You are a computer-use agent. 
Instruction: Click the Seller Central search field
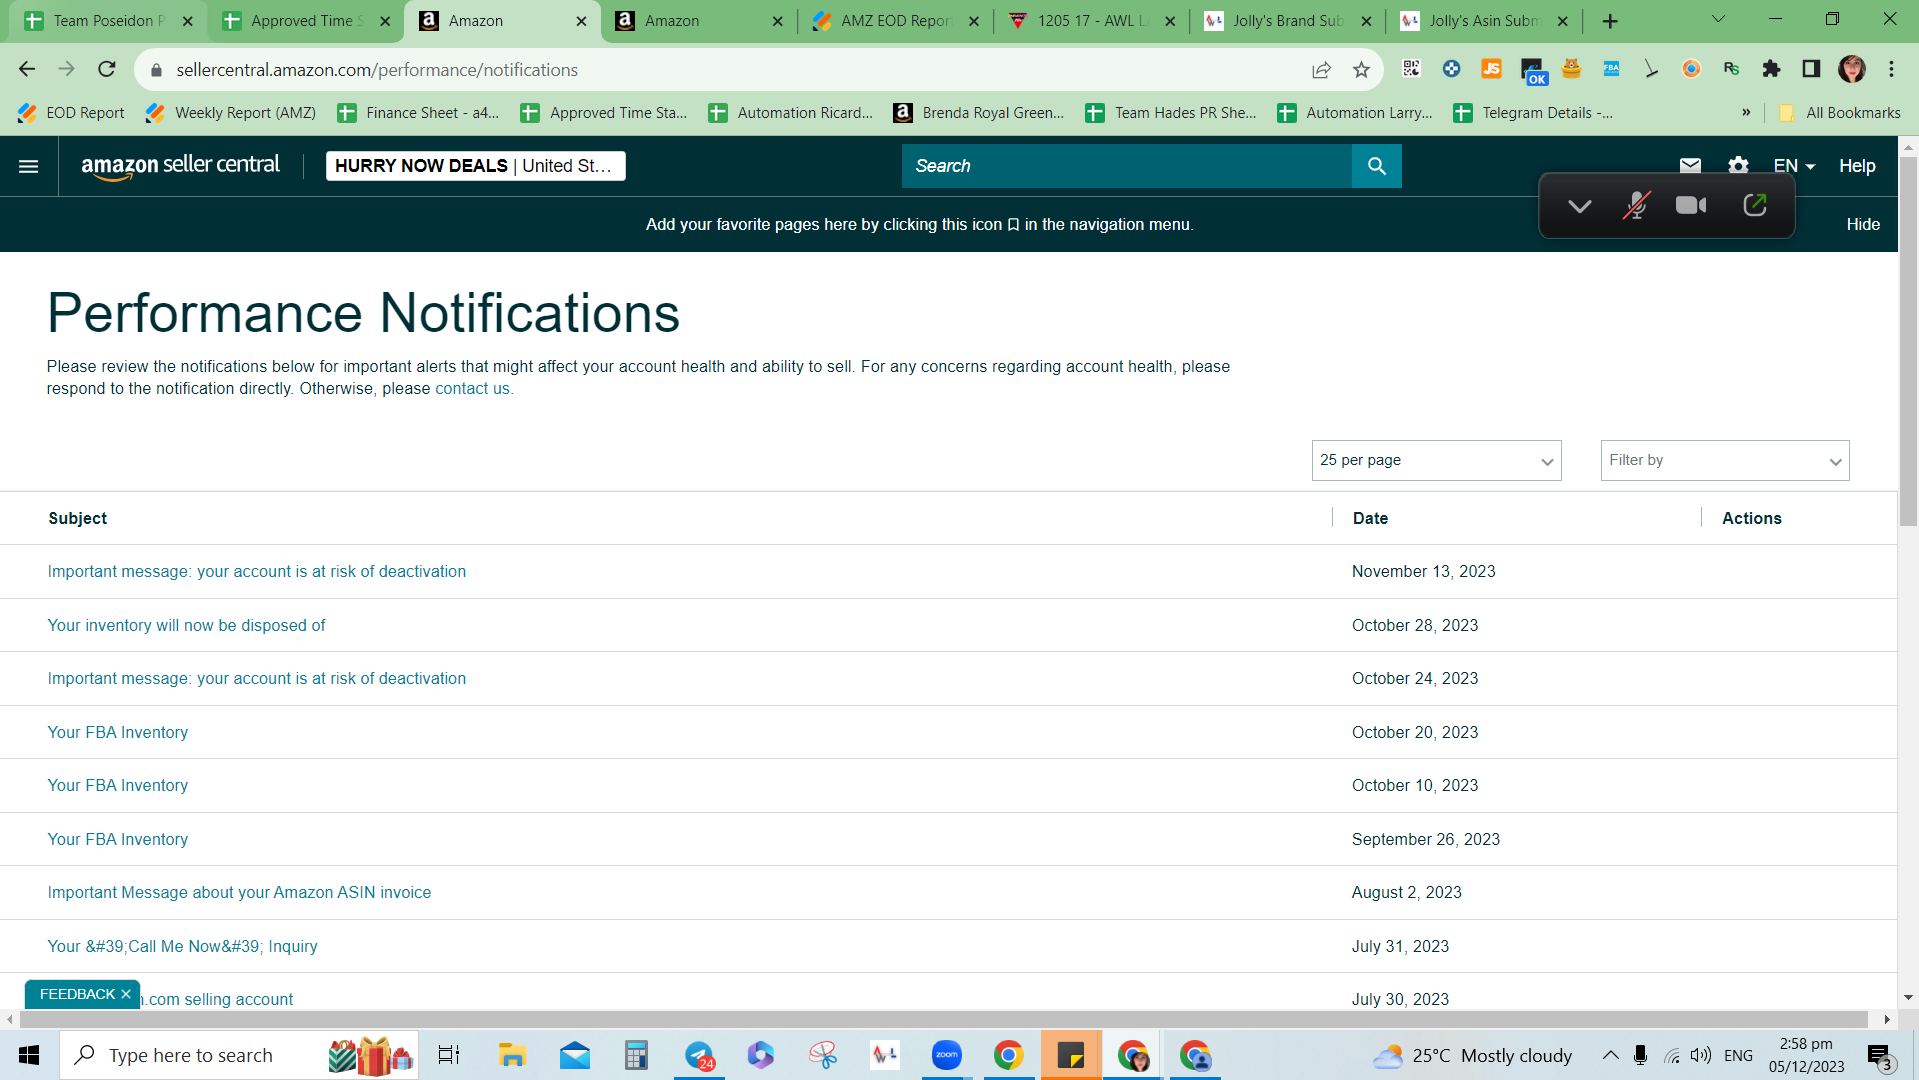coord(1126,166)
